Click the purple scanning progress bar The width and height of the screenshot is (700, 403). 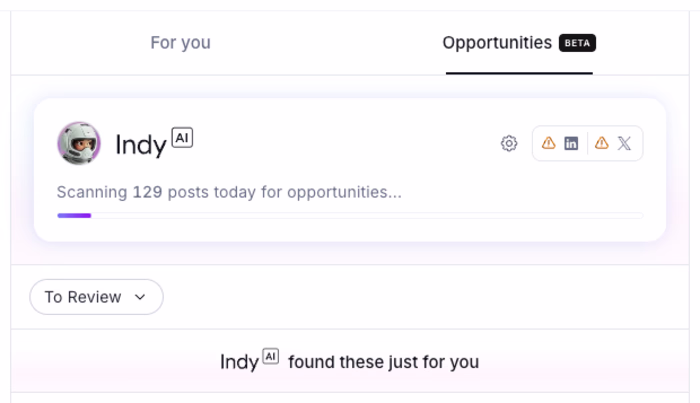[74, 215]
